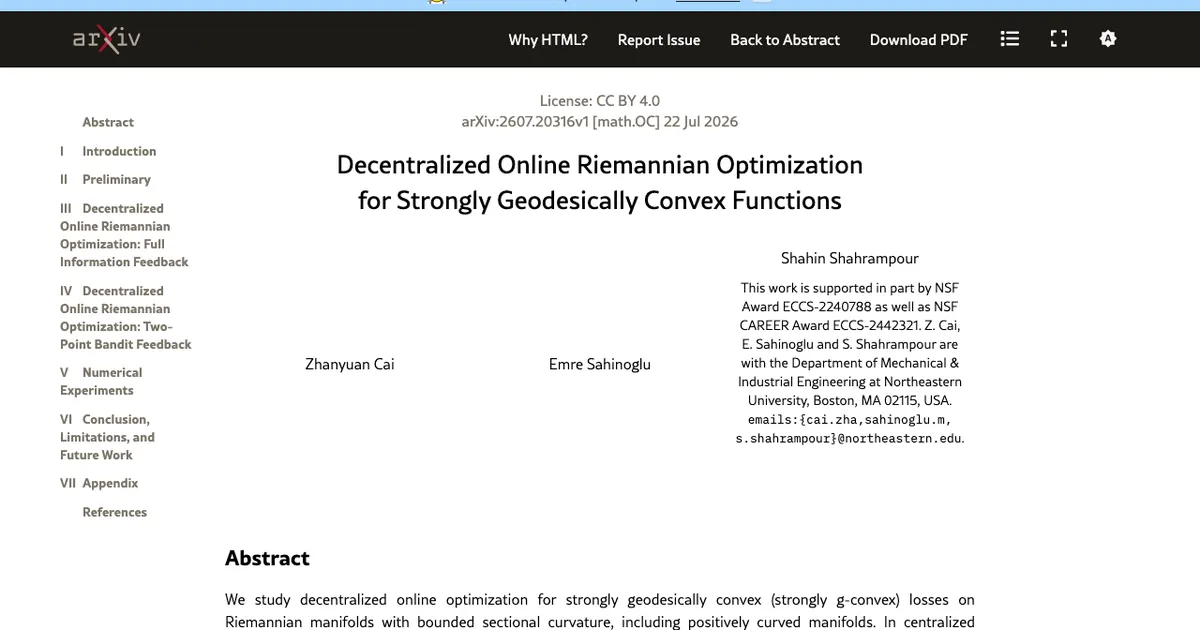This screenshot has width=1200, height=630.
Task: Click the paper title heading
Action: pyautogui.click(x=600, y=182)
